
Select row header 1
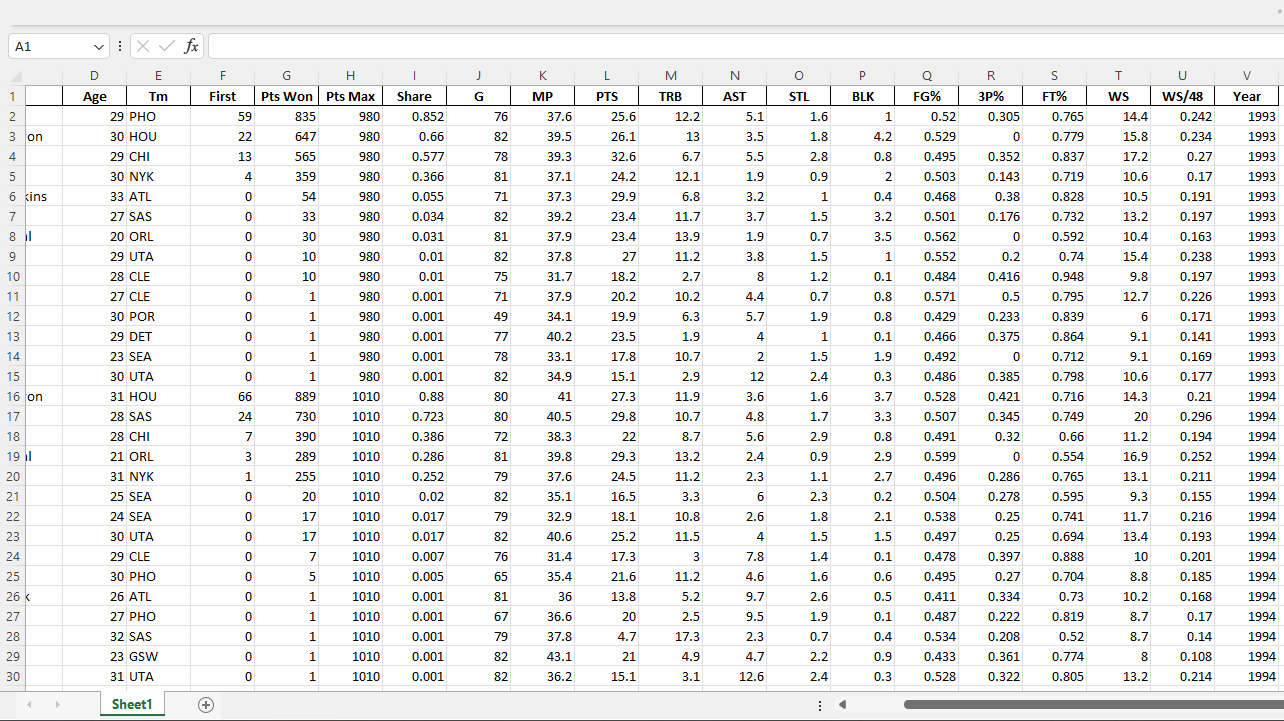pyautogui.click(x=12, y=96)
